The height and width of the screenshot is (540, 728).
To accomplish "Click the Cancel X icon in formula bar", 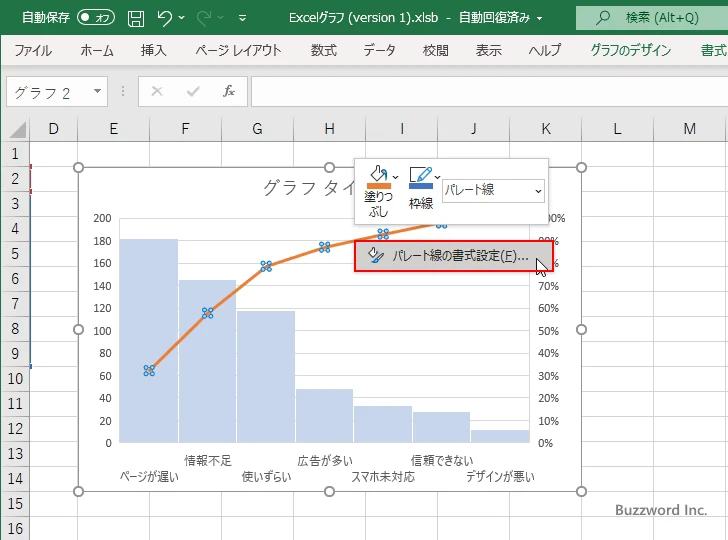I will [157, 91].
